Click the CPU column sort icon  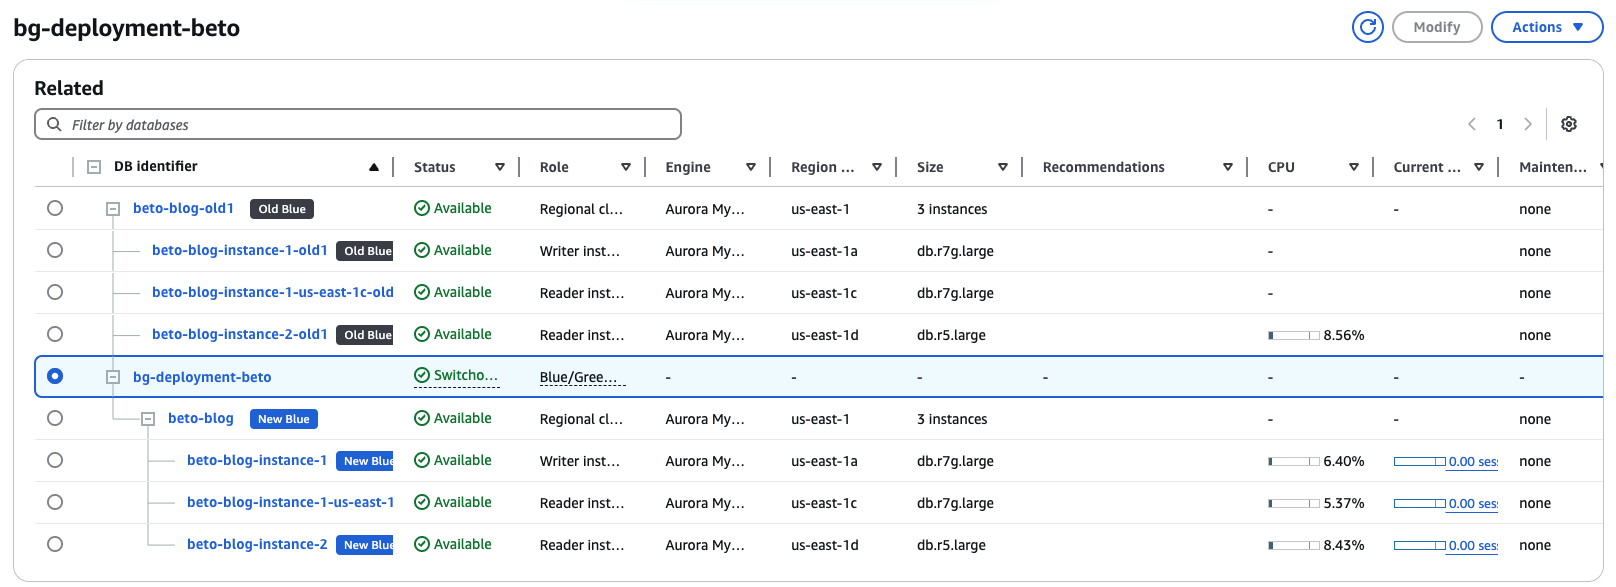tap(1353, 167)
